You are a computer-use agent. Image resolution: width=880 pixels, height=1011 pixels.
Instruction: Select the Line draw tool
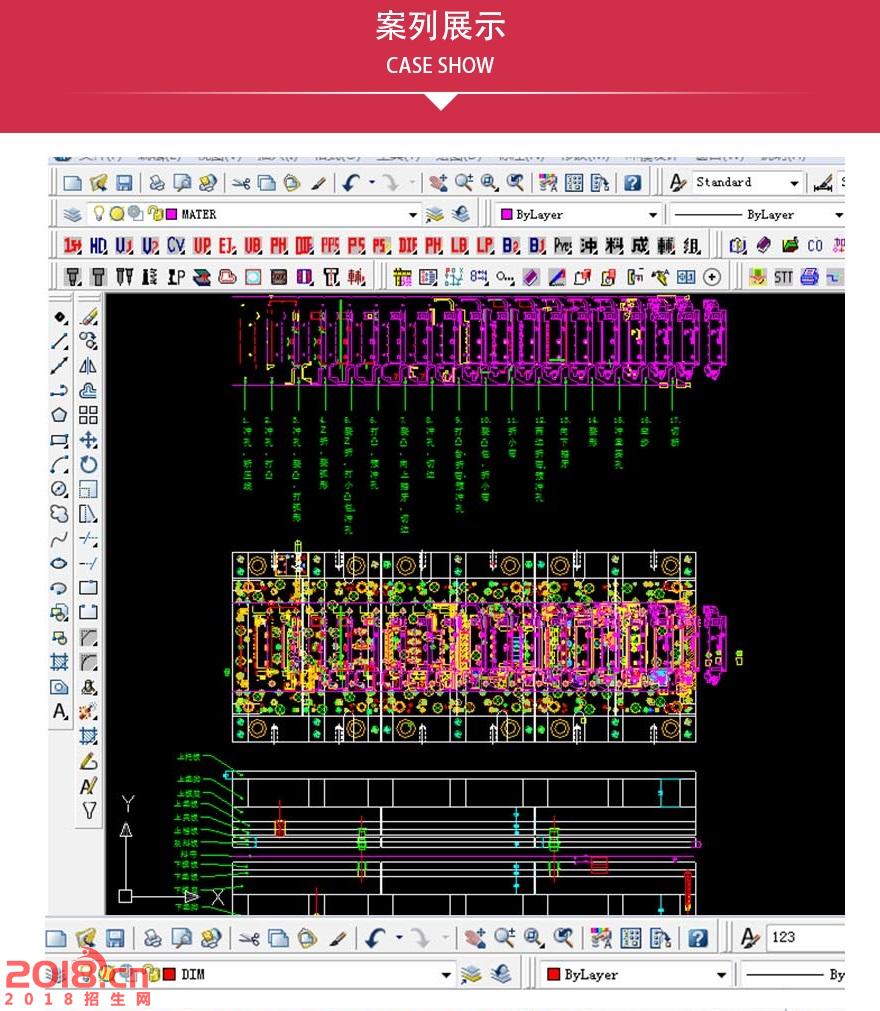click(59, 341)
